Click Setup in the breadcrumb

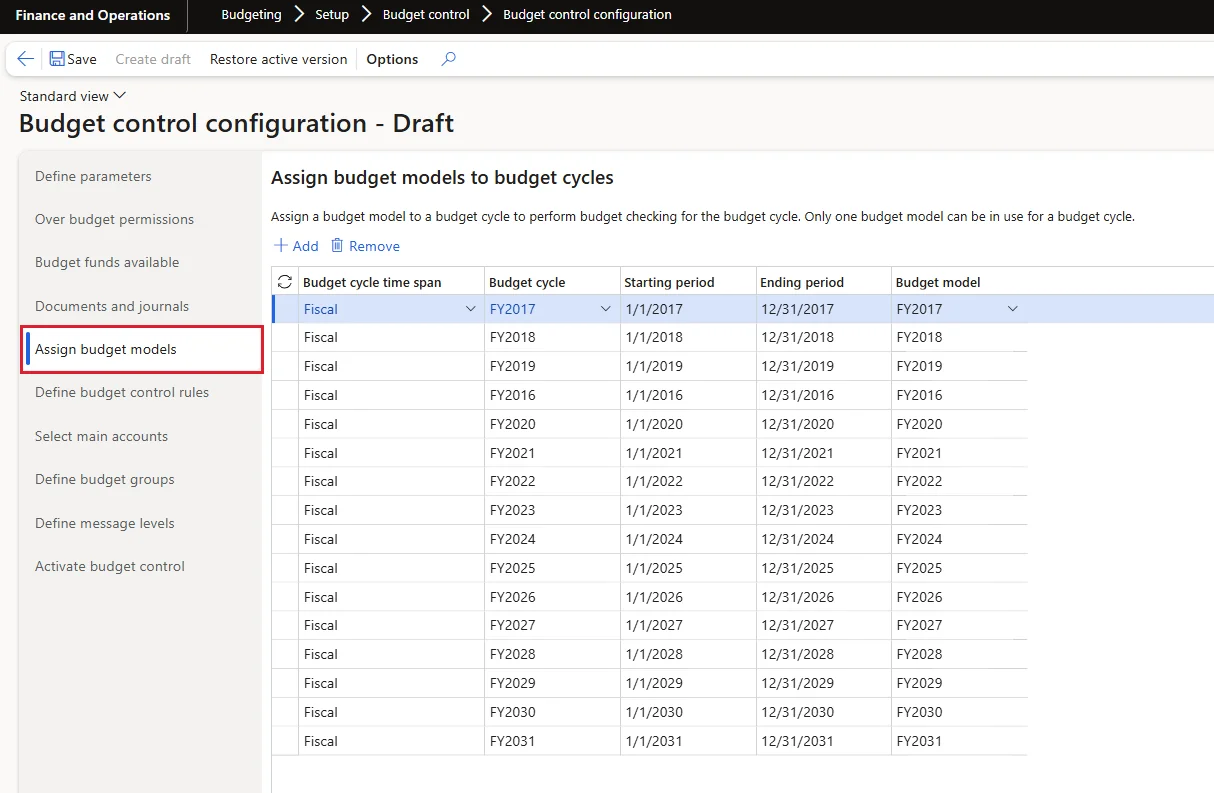point(332,14)
